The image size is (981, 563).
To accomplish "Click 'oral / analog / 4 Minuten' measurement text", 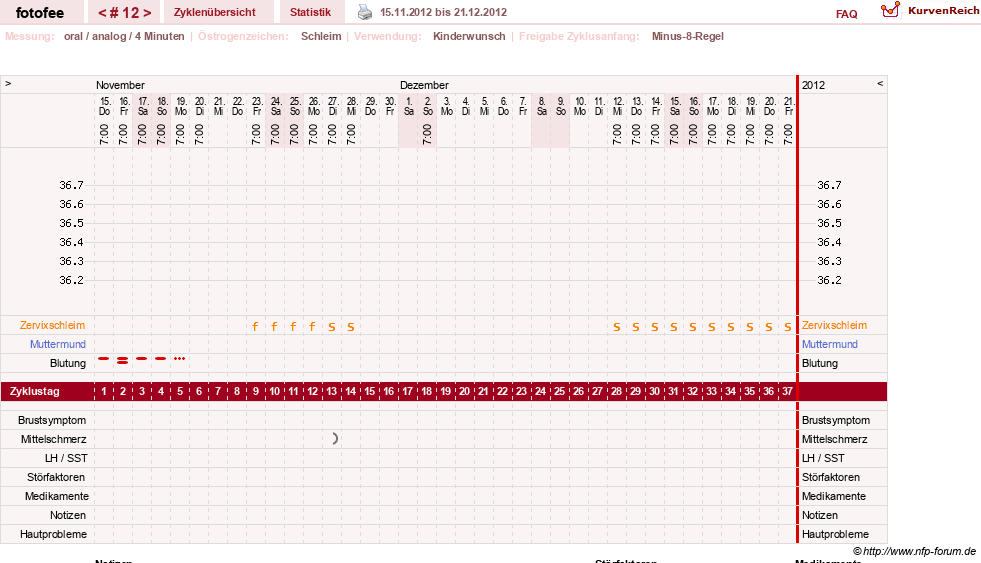I will point(124,36).
